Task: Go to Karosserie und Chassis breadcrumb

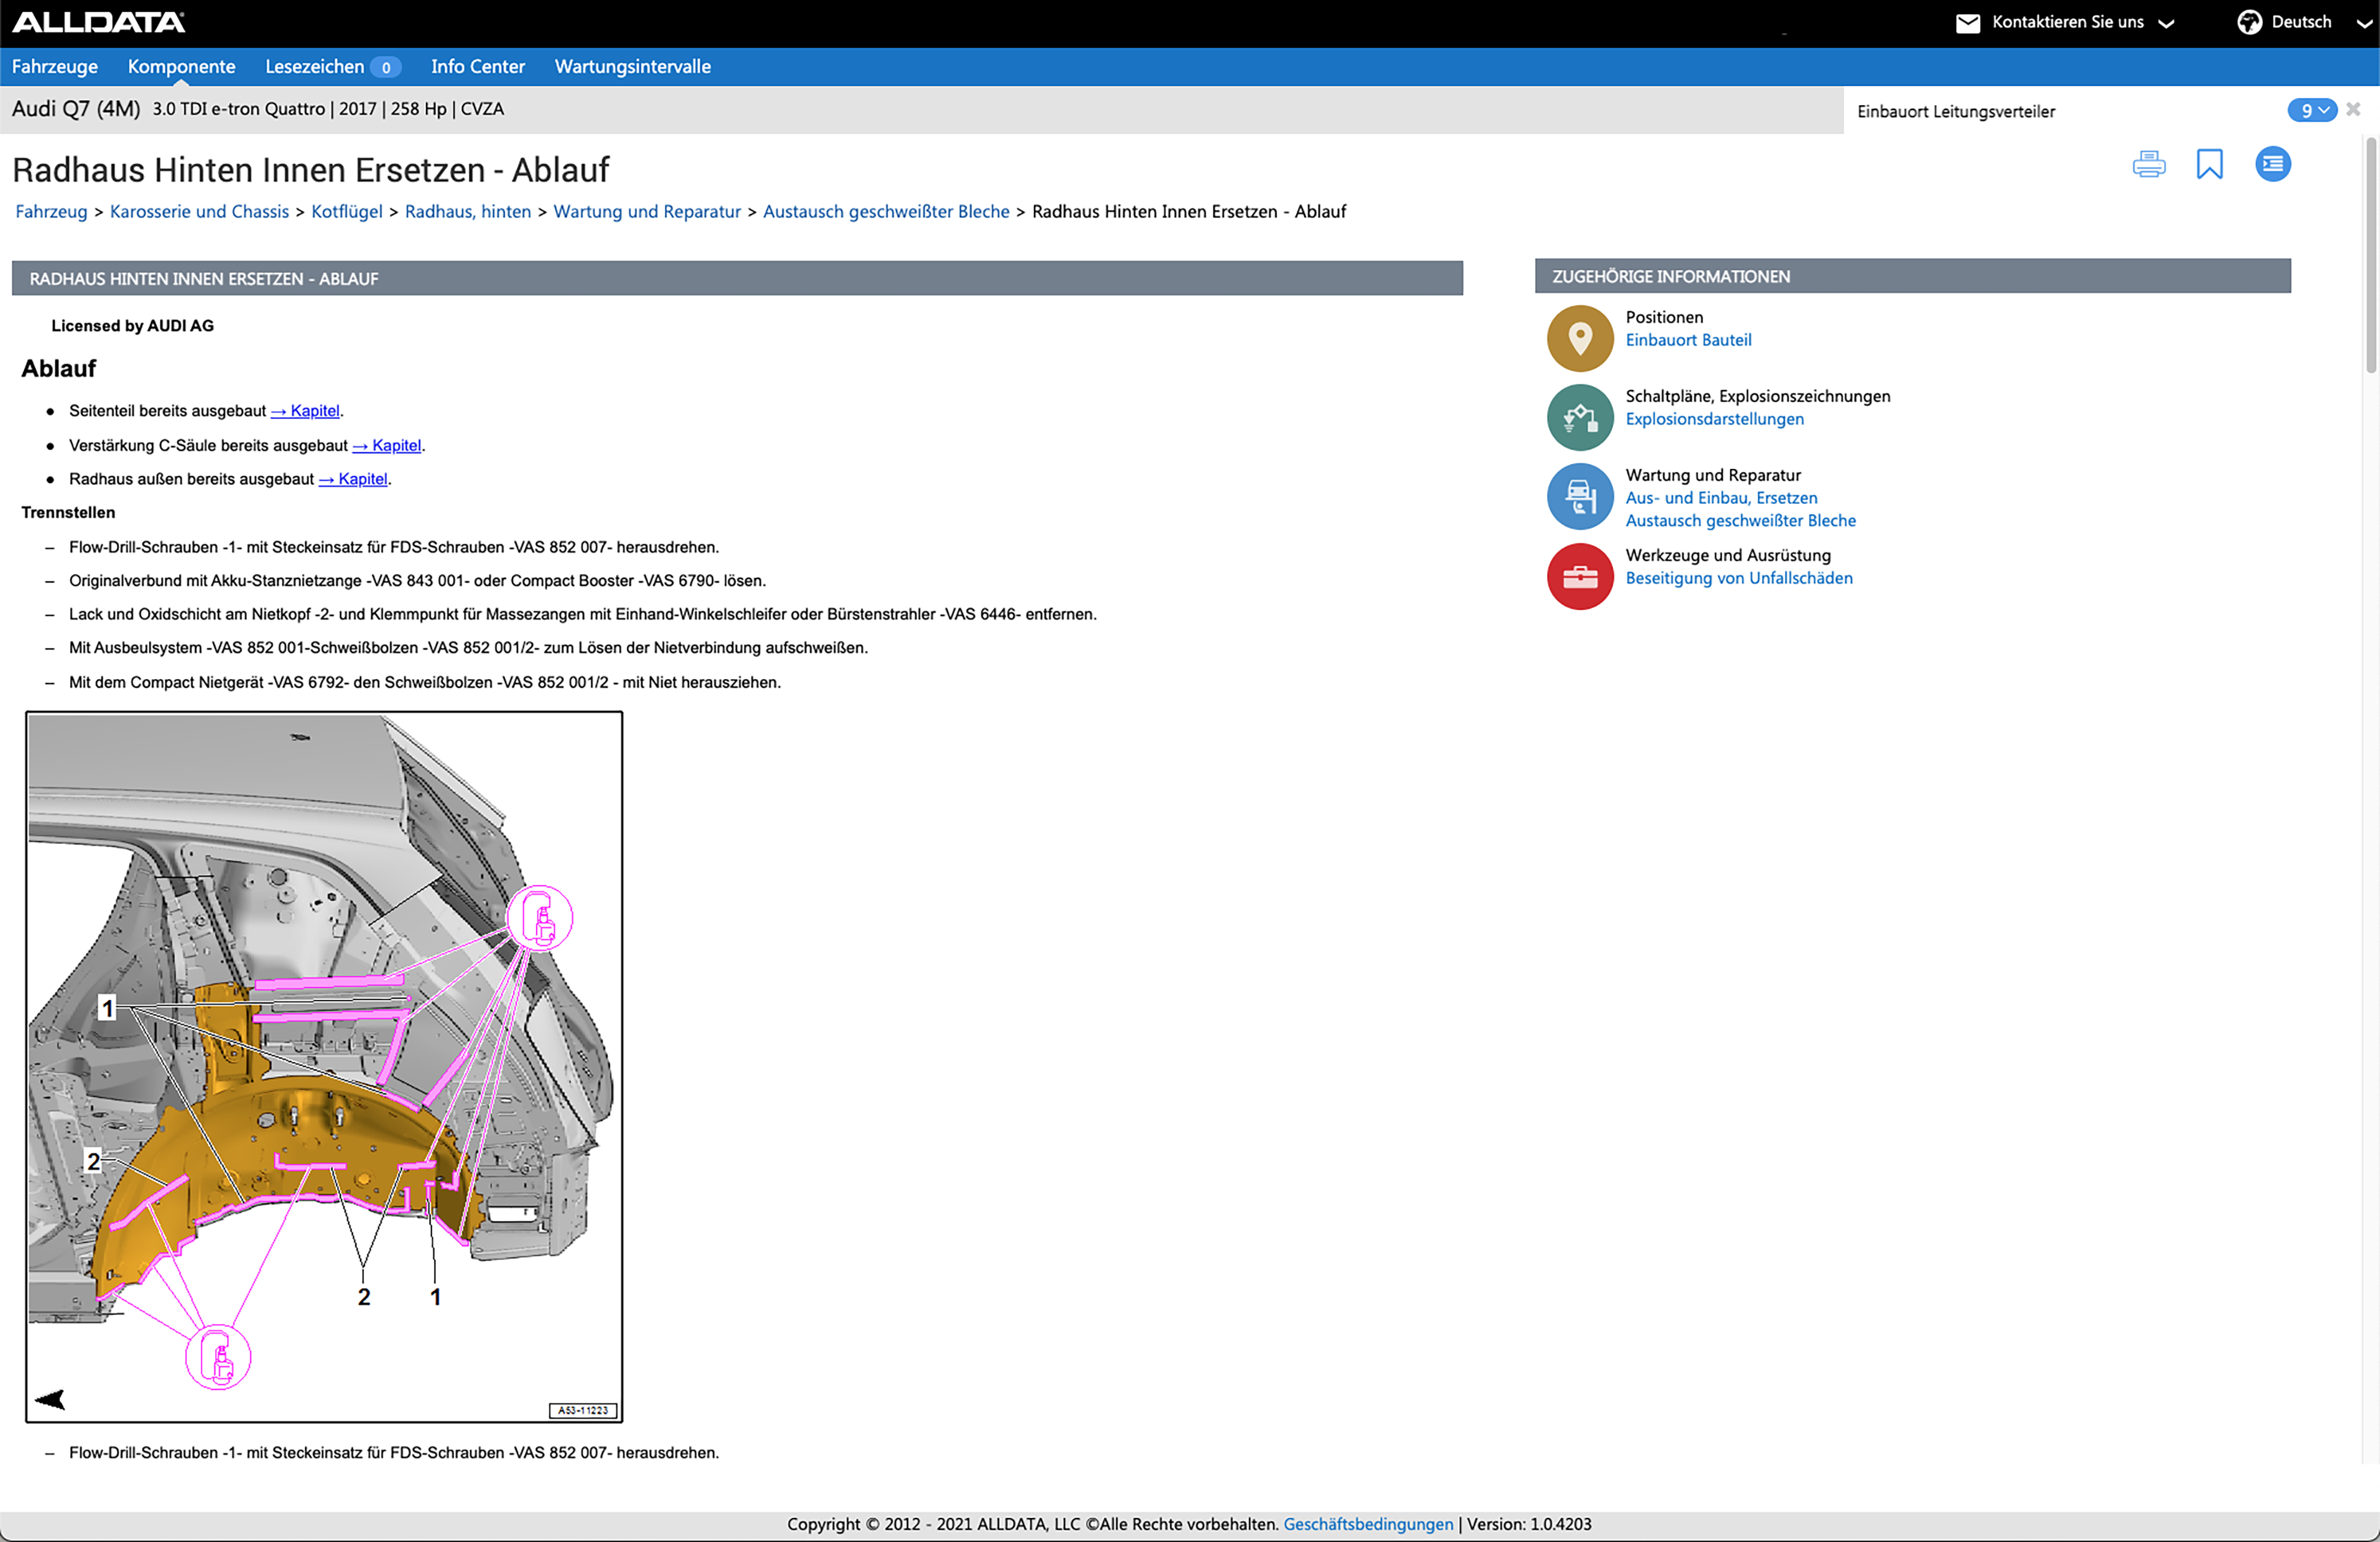Action: (199, 212)
